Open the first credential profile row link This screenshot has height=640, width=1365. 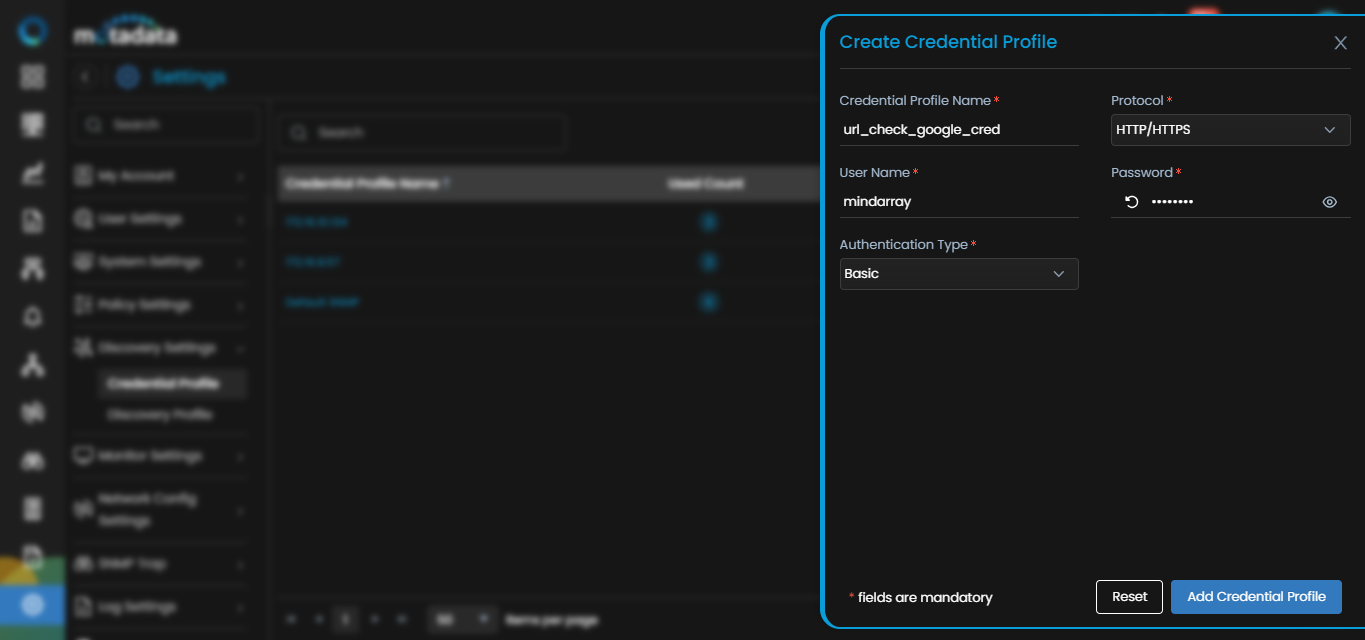[316, 222]
